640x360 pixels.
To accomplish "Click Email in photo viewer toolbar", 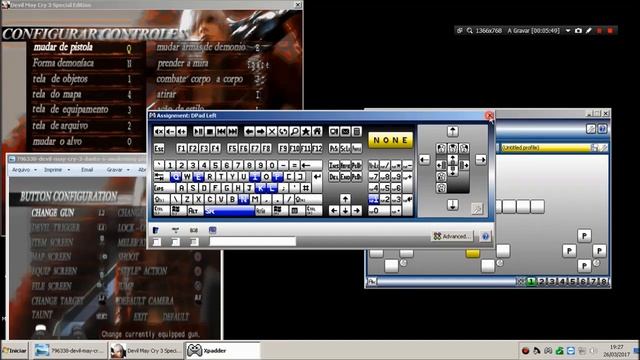I will [87, 170].
